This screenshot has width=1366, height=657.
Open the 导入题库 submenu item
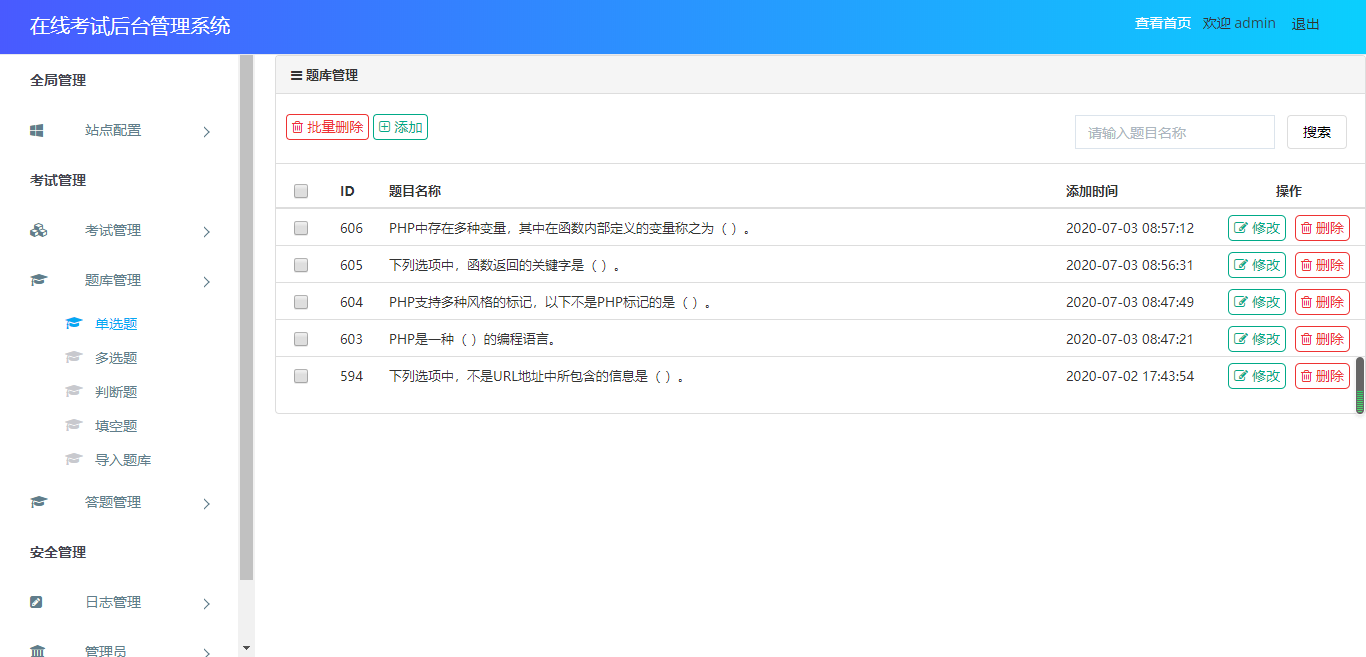coord(123,459)
